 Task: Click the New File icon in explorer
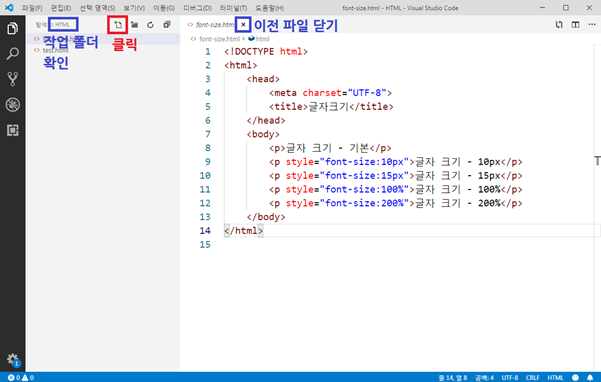pyautogui.click(x=118, y=25)
